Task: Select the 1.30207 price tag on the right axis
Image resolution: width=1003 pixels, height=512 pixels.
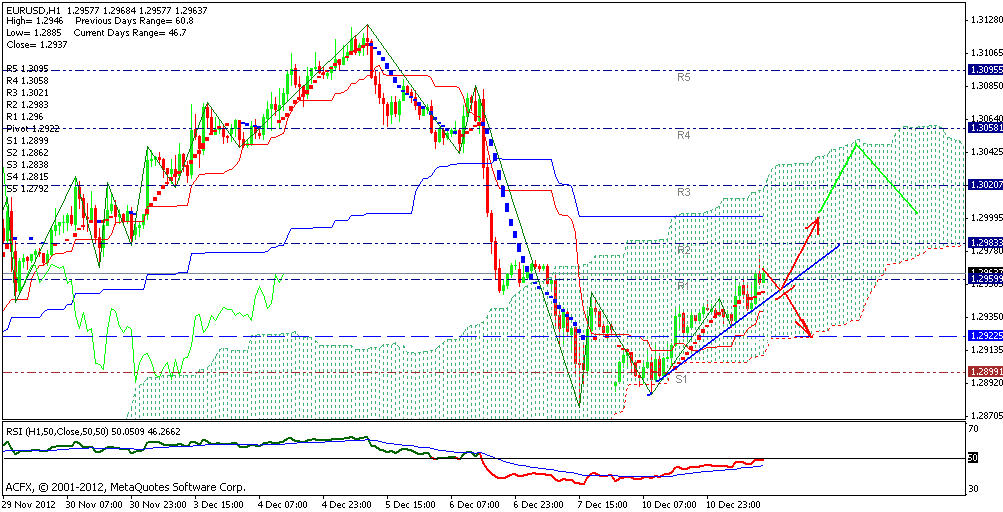Action: point(984,185)
